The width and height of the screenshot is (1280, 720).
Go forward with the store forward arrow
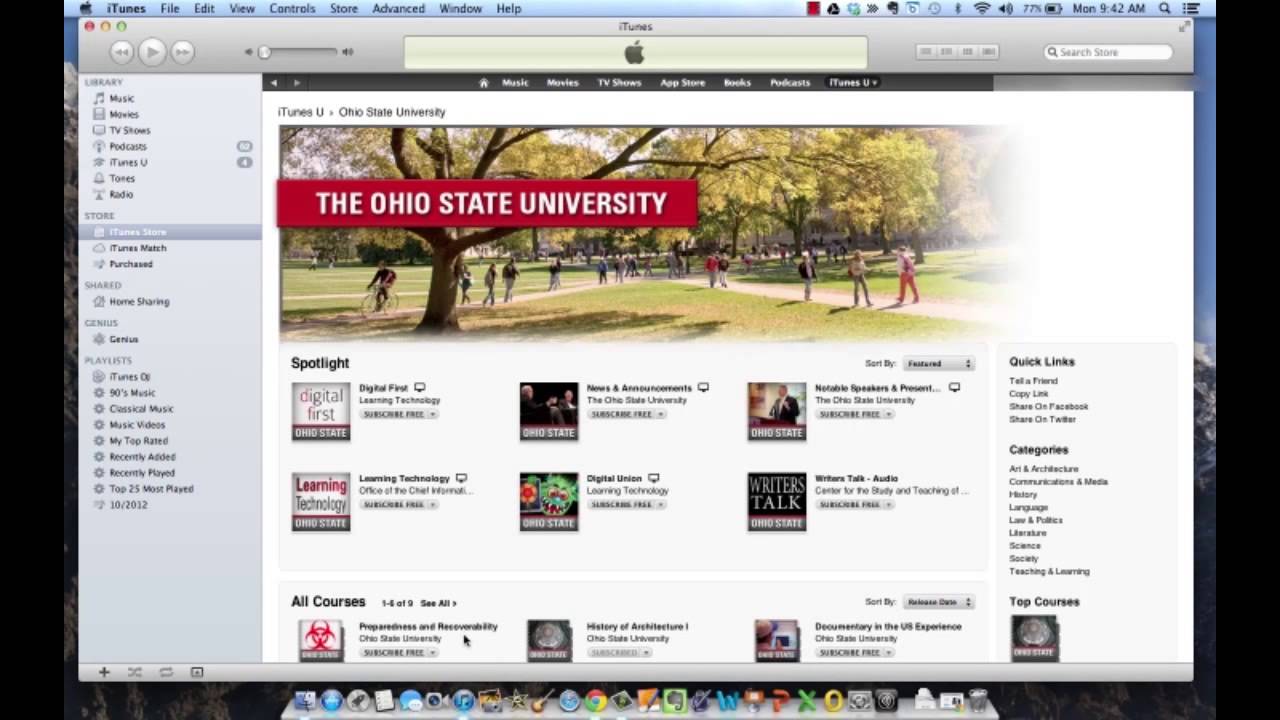pos(296,82)
